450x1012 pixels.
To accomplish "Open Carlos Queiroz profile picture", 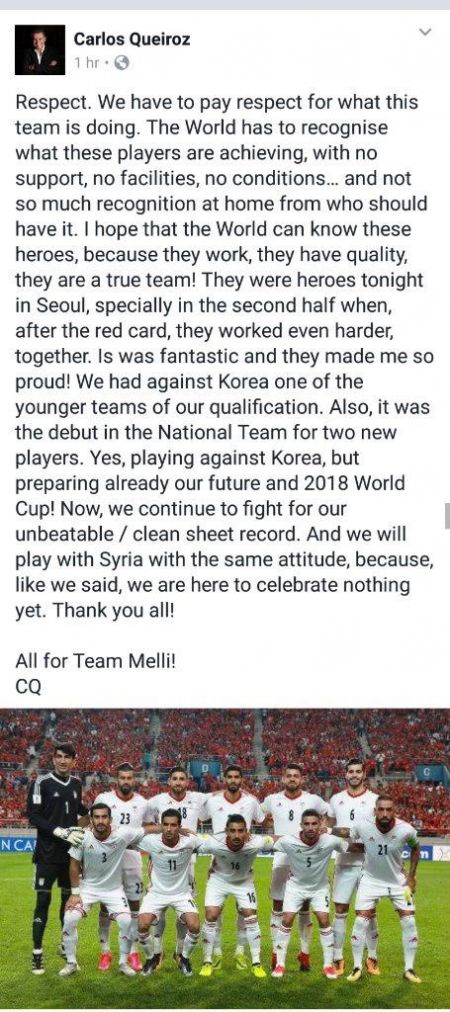I will pos(40,50).
